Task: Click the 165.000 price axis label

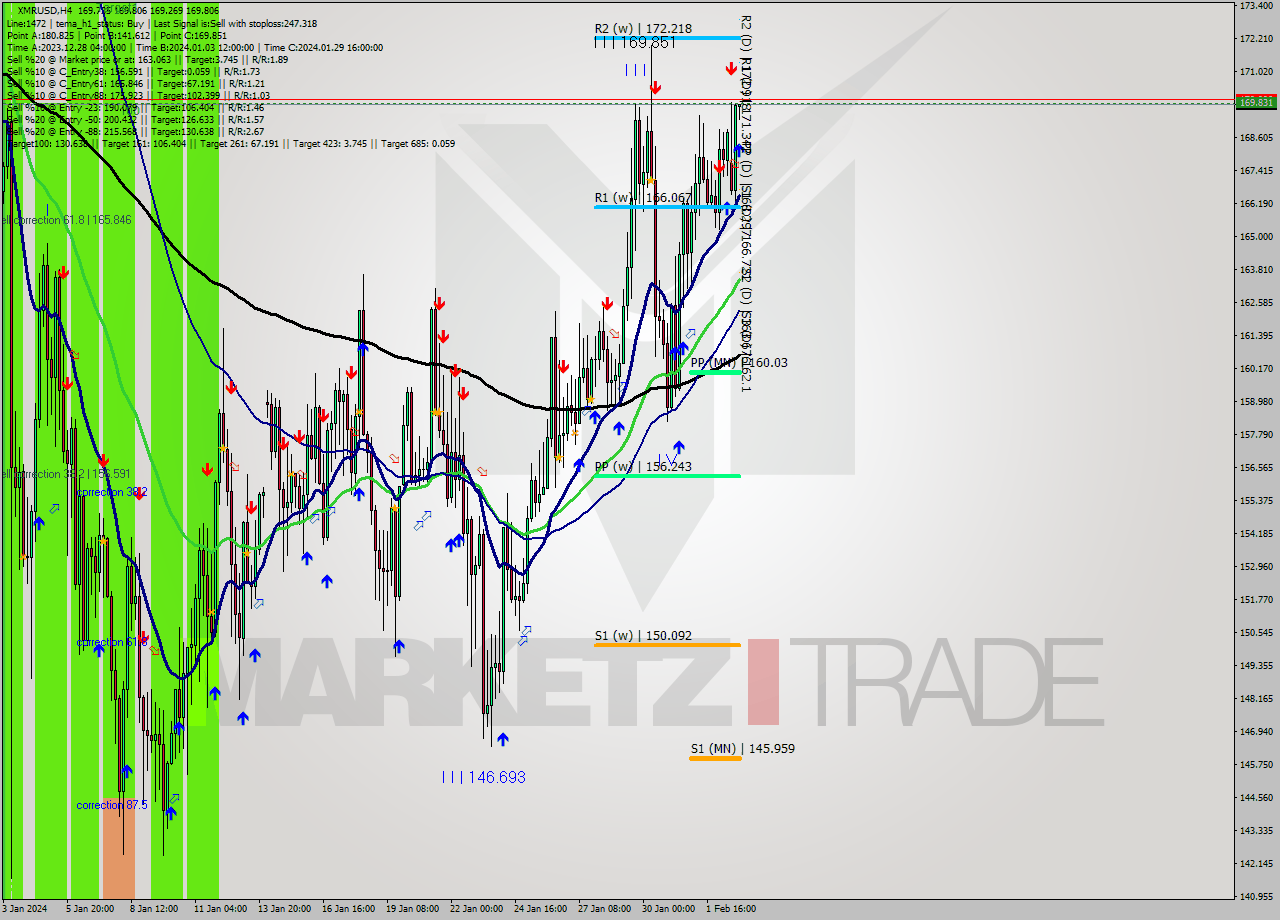Action: [x=1256, y=237]
